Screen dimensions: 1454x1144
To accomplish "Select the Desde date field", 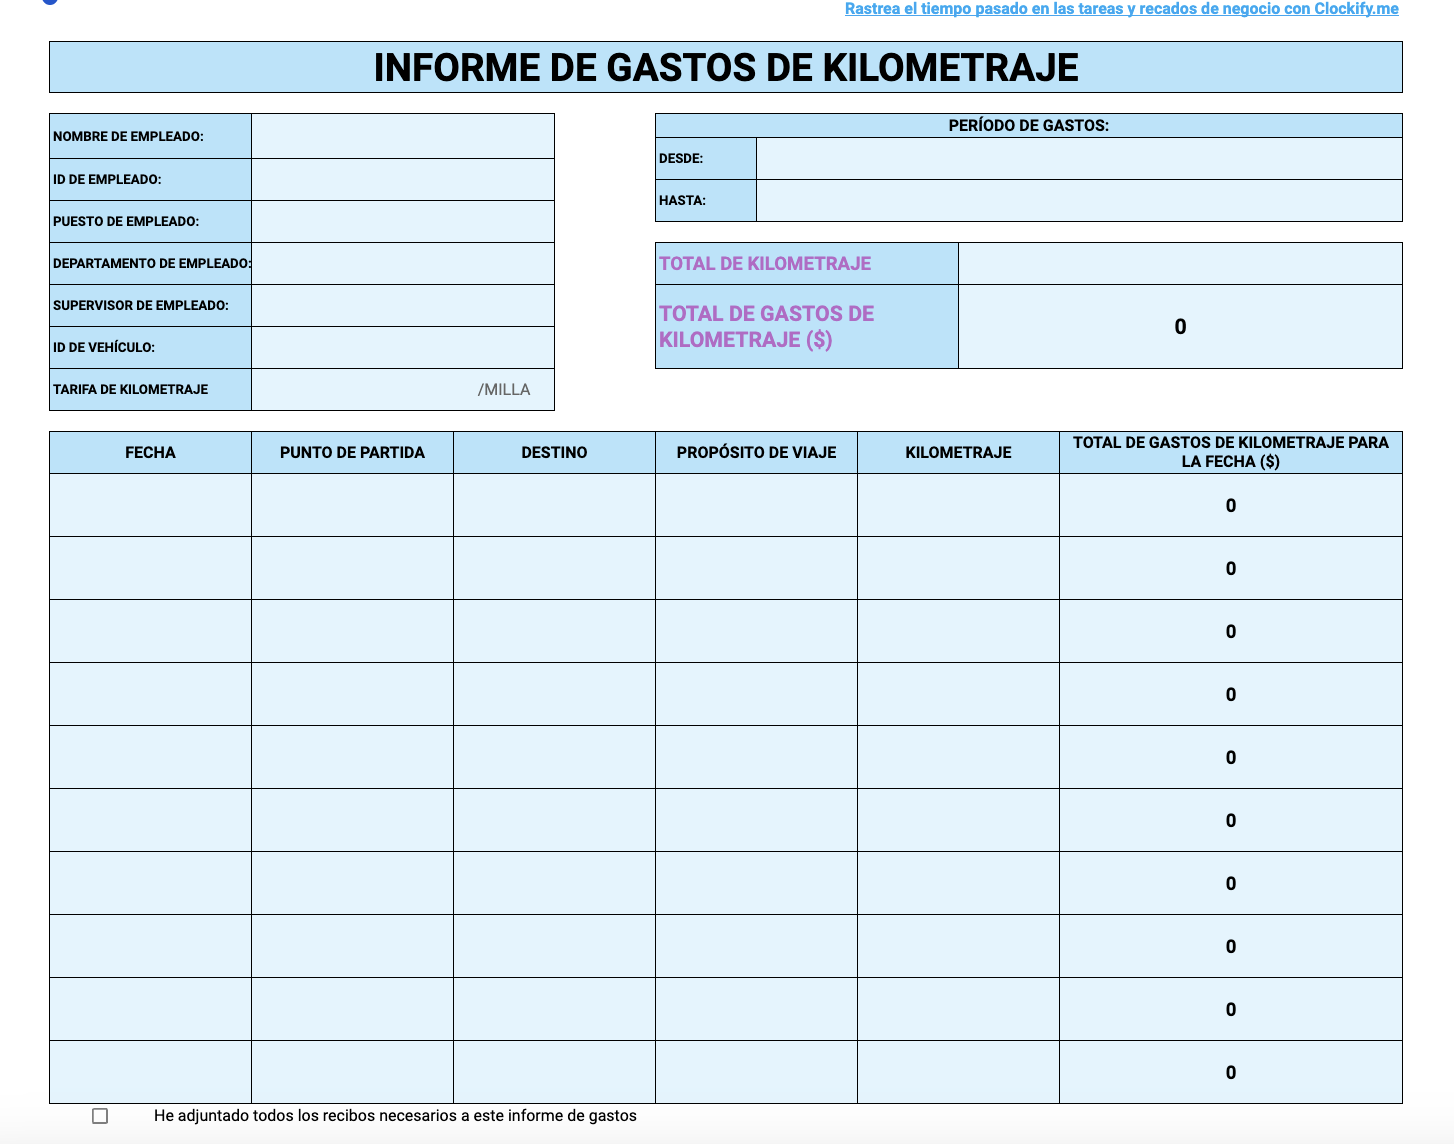I will pos(1079,158).
